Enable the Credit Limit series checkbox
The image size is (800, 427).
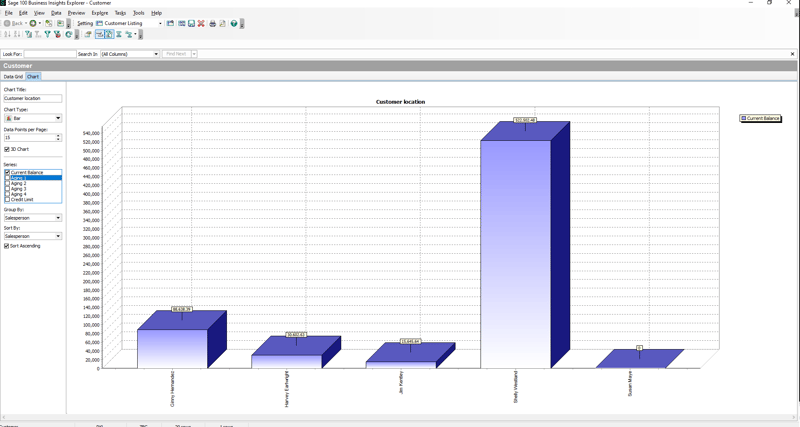[x=7, y=200]
